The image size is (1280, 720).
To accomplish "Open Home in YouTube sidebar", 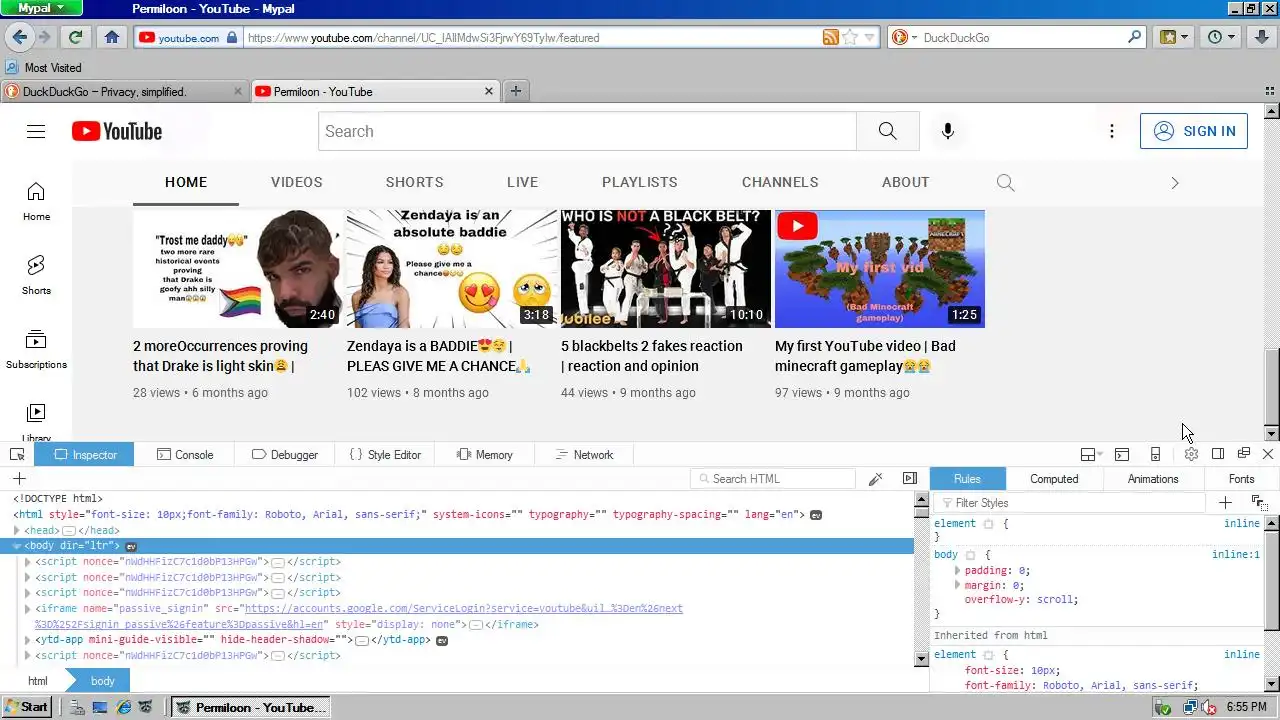I will (36, 201).
